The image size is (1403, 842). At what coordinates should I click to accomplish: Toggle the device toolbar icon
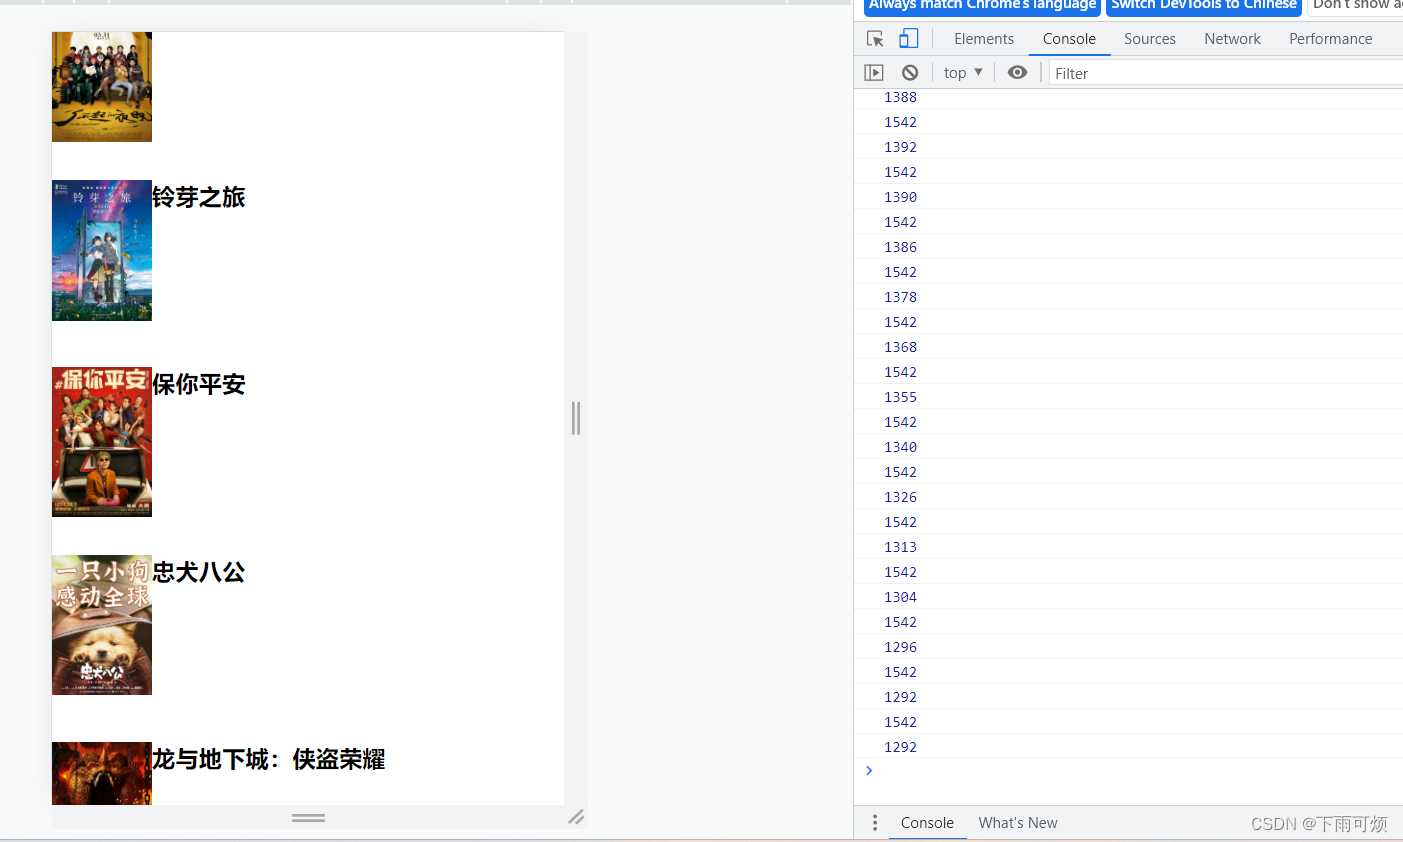(x=908, y=38)
